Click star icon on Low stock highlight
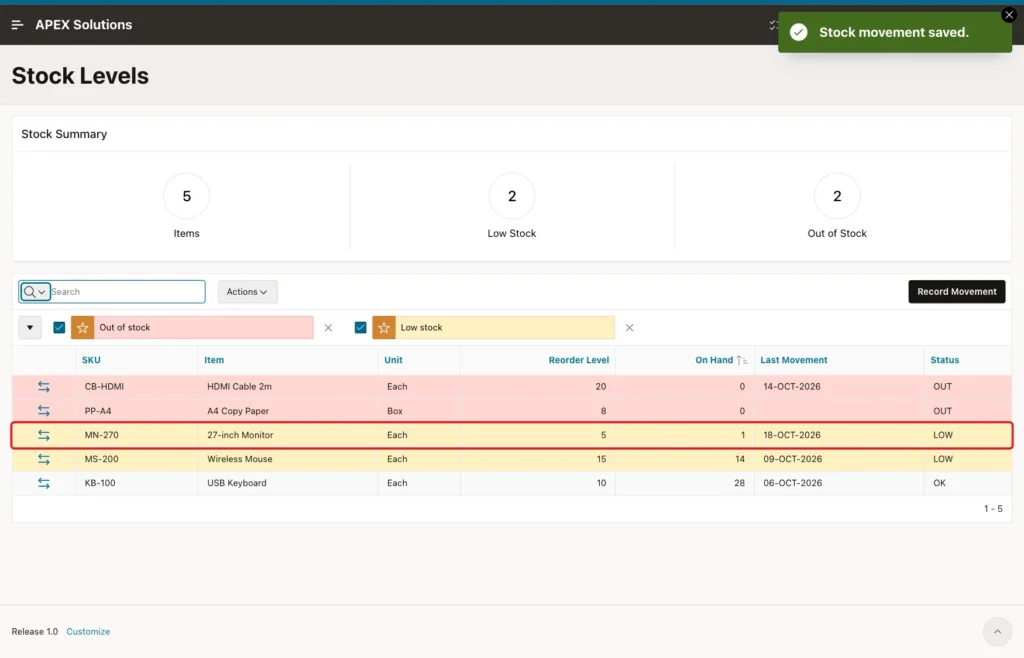Screen dimensions: 1024x658 (384, 328)
